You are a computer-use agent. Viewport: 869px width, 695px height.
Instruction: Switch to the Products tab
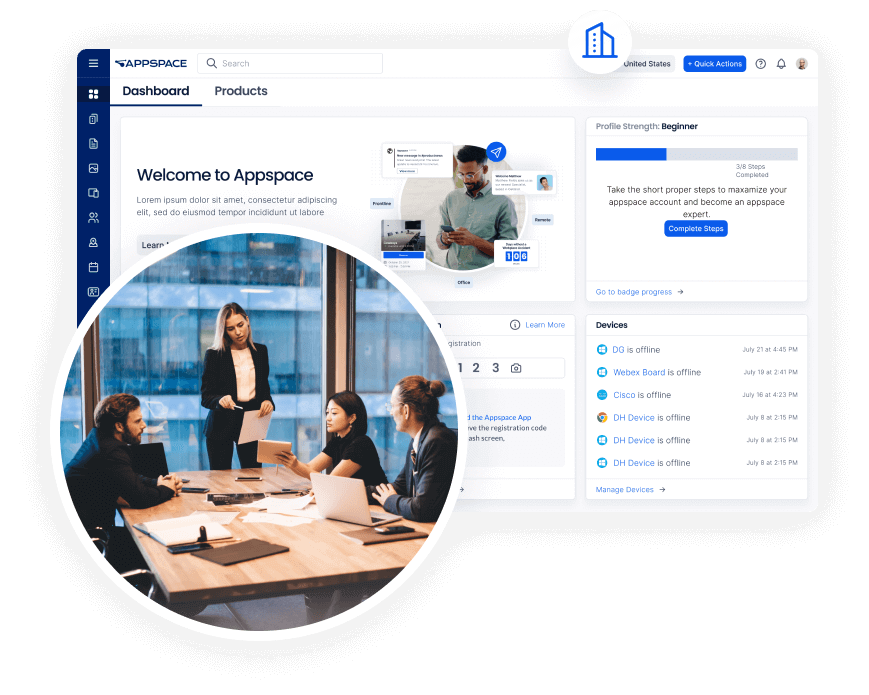click(x=241, y=91)
